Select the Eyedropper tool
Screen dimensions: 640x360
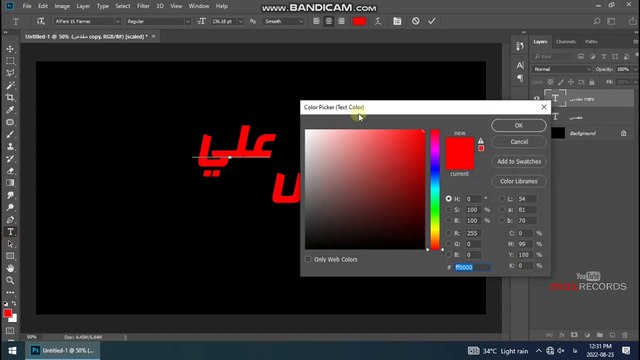pyautogui.click(x=10, y=110)
